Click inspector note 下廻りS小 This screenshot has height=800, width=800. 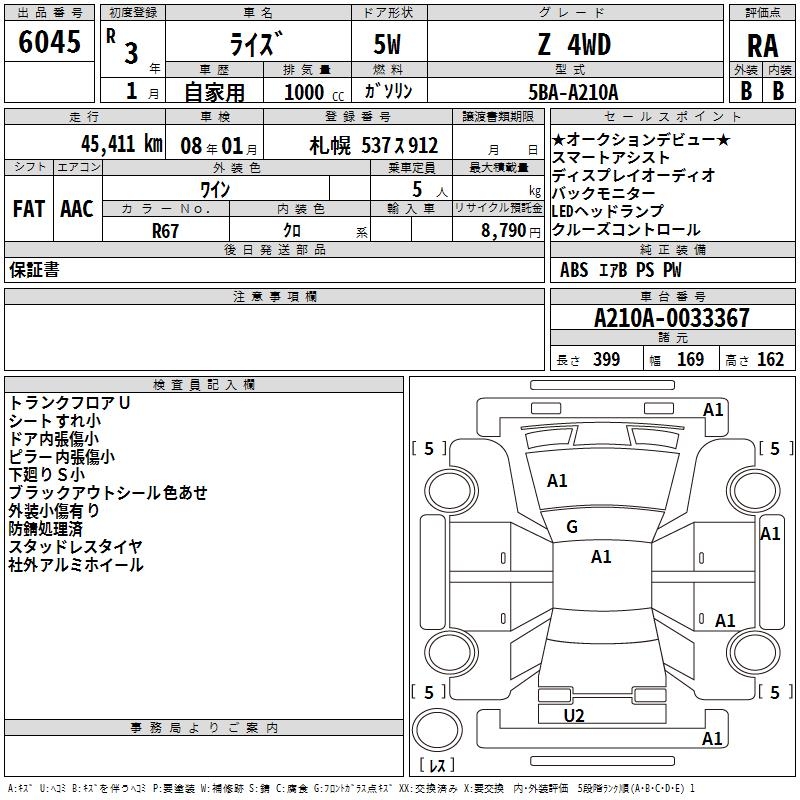coord(46,474)
